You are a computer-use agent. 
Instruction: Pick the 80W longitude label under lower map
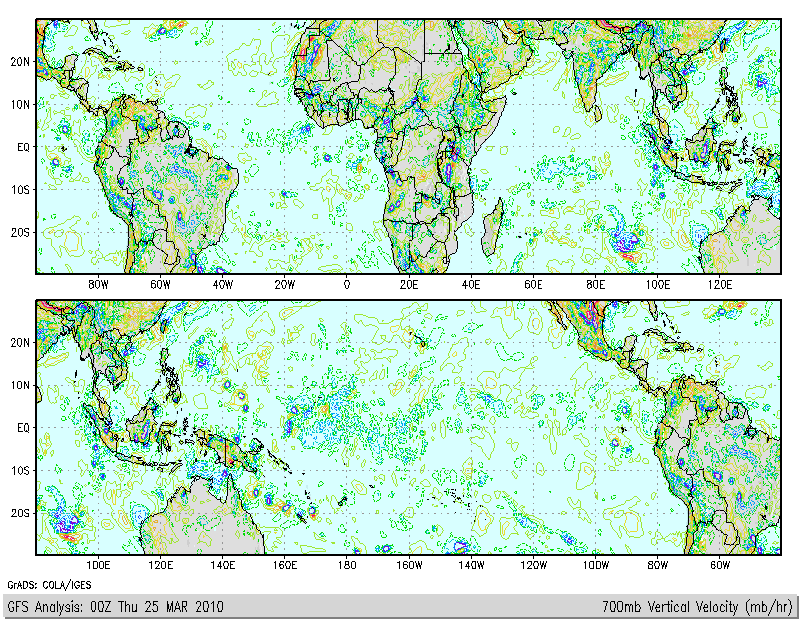[658, 565]
